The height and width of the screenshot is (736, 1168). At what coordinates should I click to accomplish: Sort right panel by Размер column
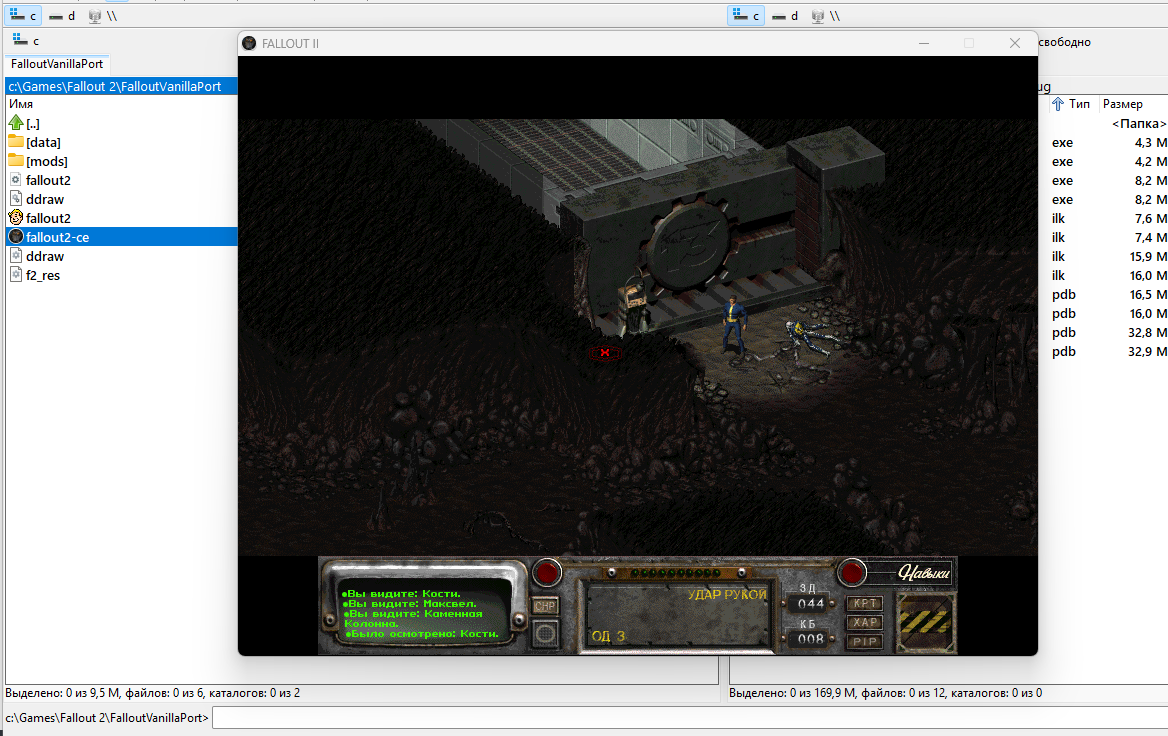click(x=1123, y=104)
